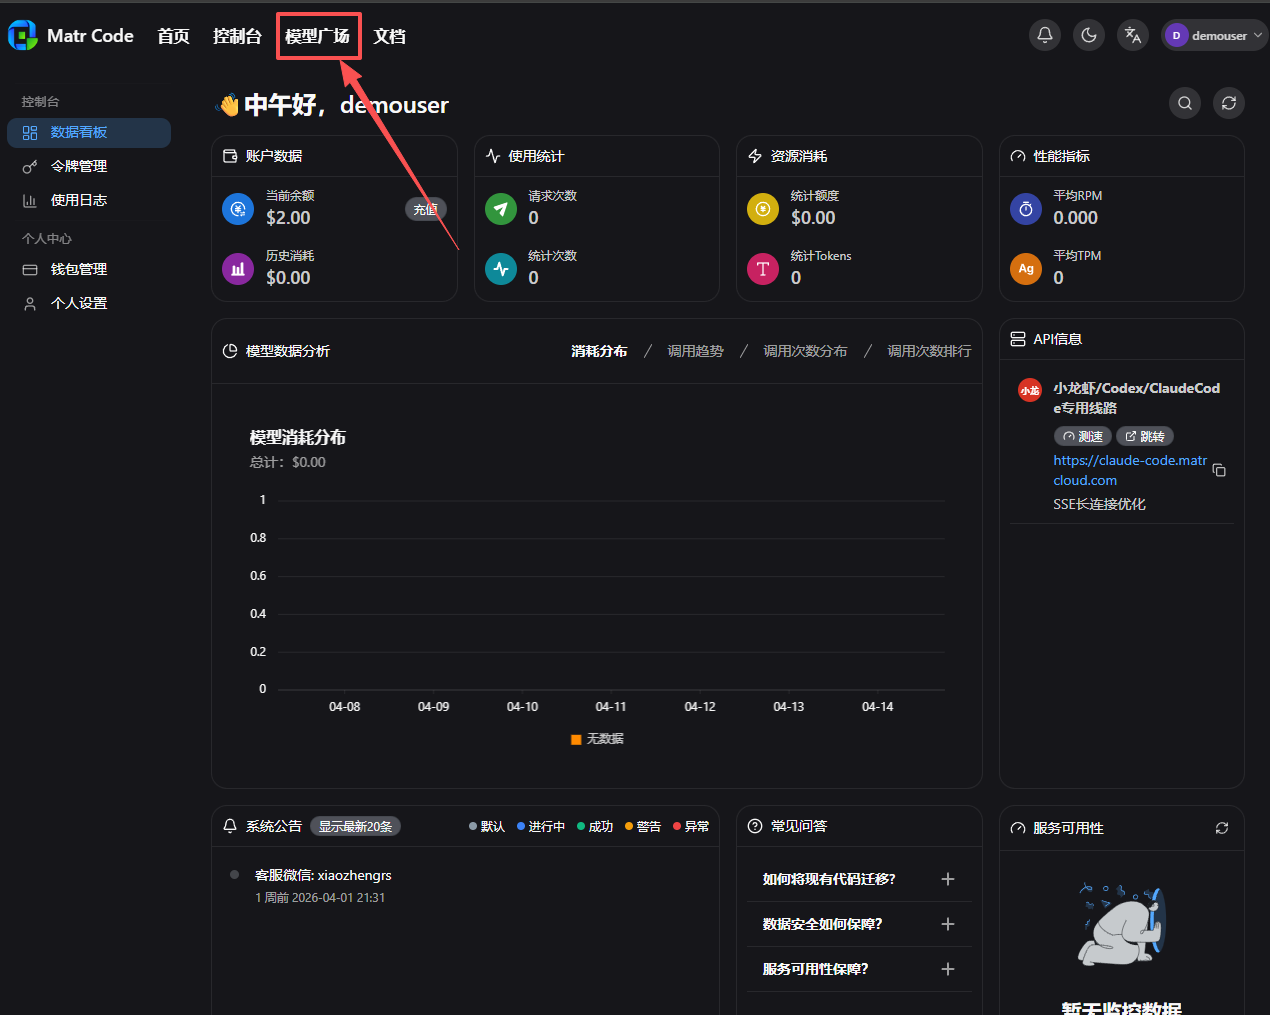Click the 平均RPM stopwatch icon
This screenshot has width=1270, height=1015.
click(1026, 209)
